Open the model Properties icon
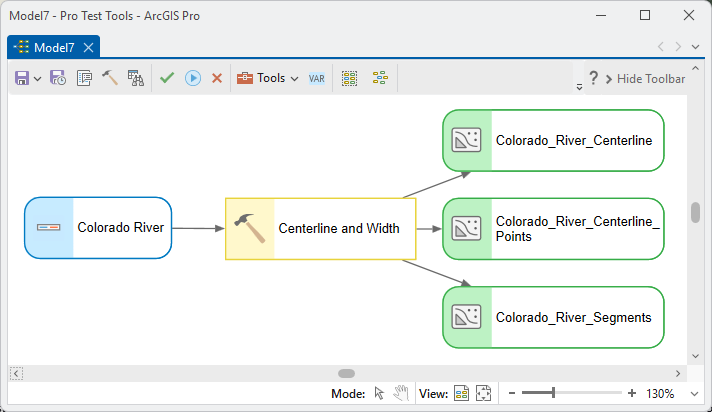 [84, 78]
